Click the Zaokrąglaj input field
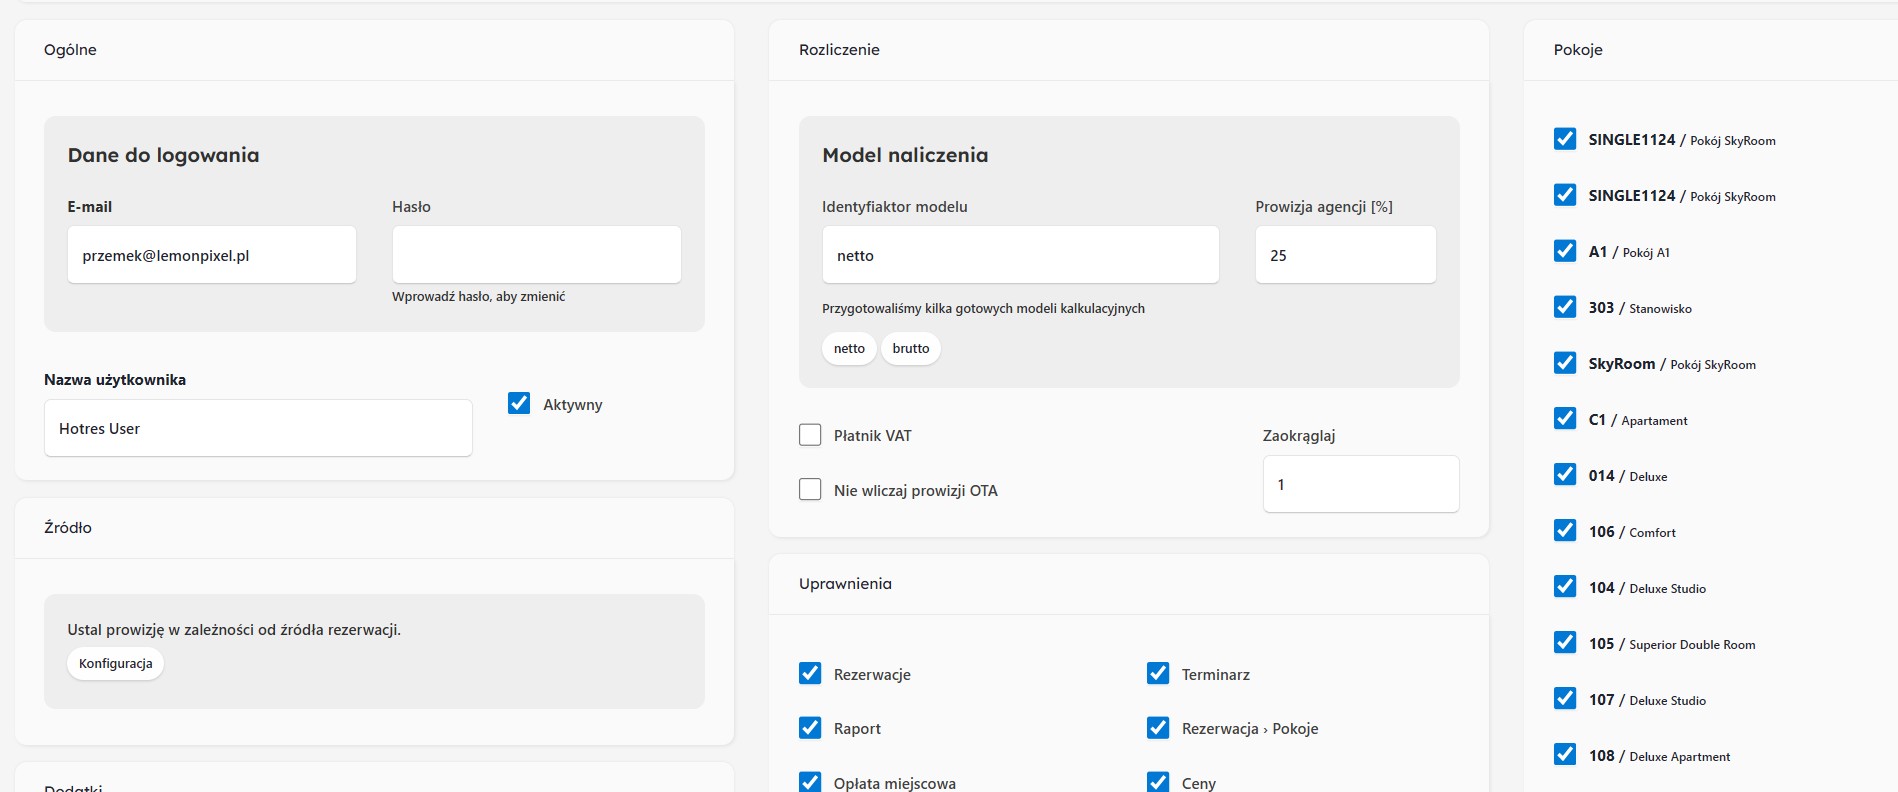Image resolution: width=1898 pixels, height=792 pixels. 1360,485
